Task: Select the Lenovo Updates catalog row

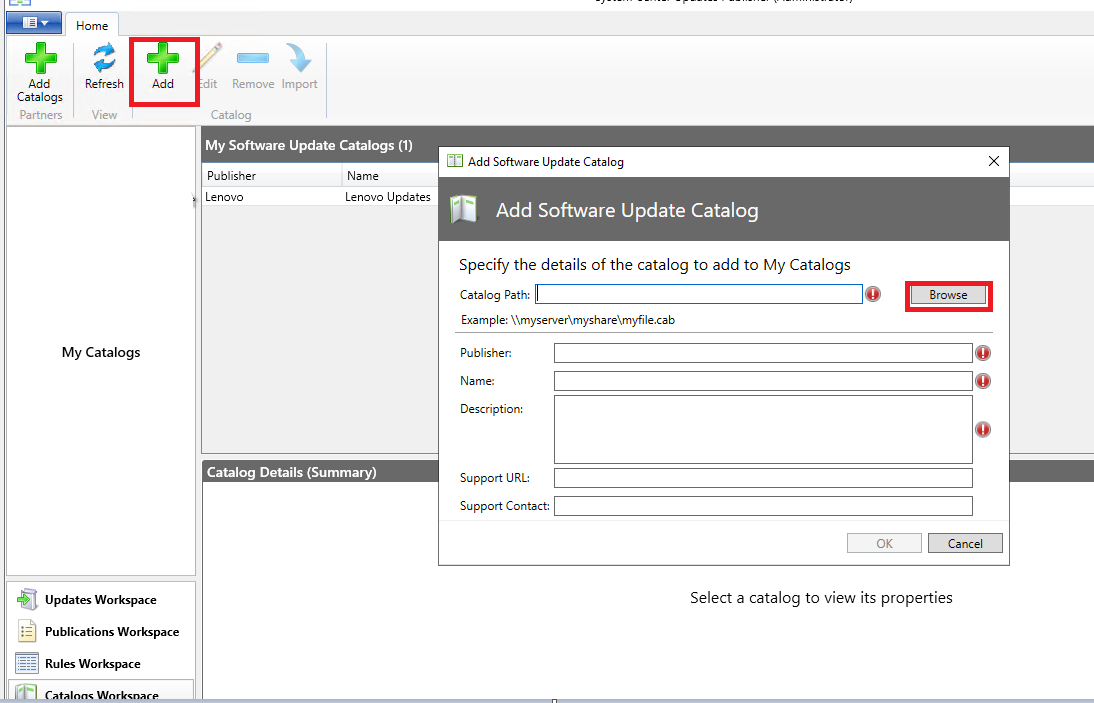Action: point(320,197)
